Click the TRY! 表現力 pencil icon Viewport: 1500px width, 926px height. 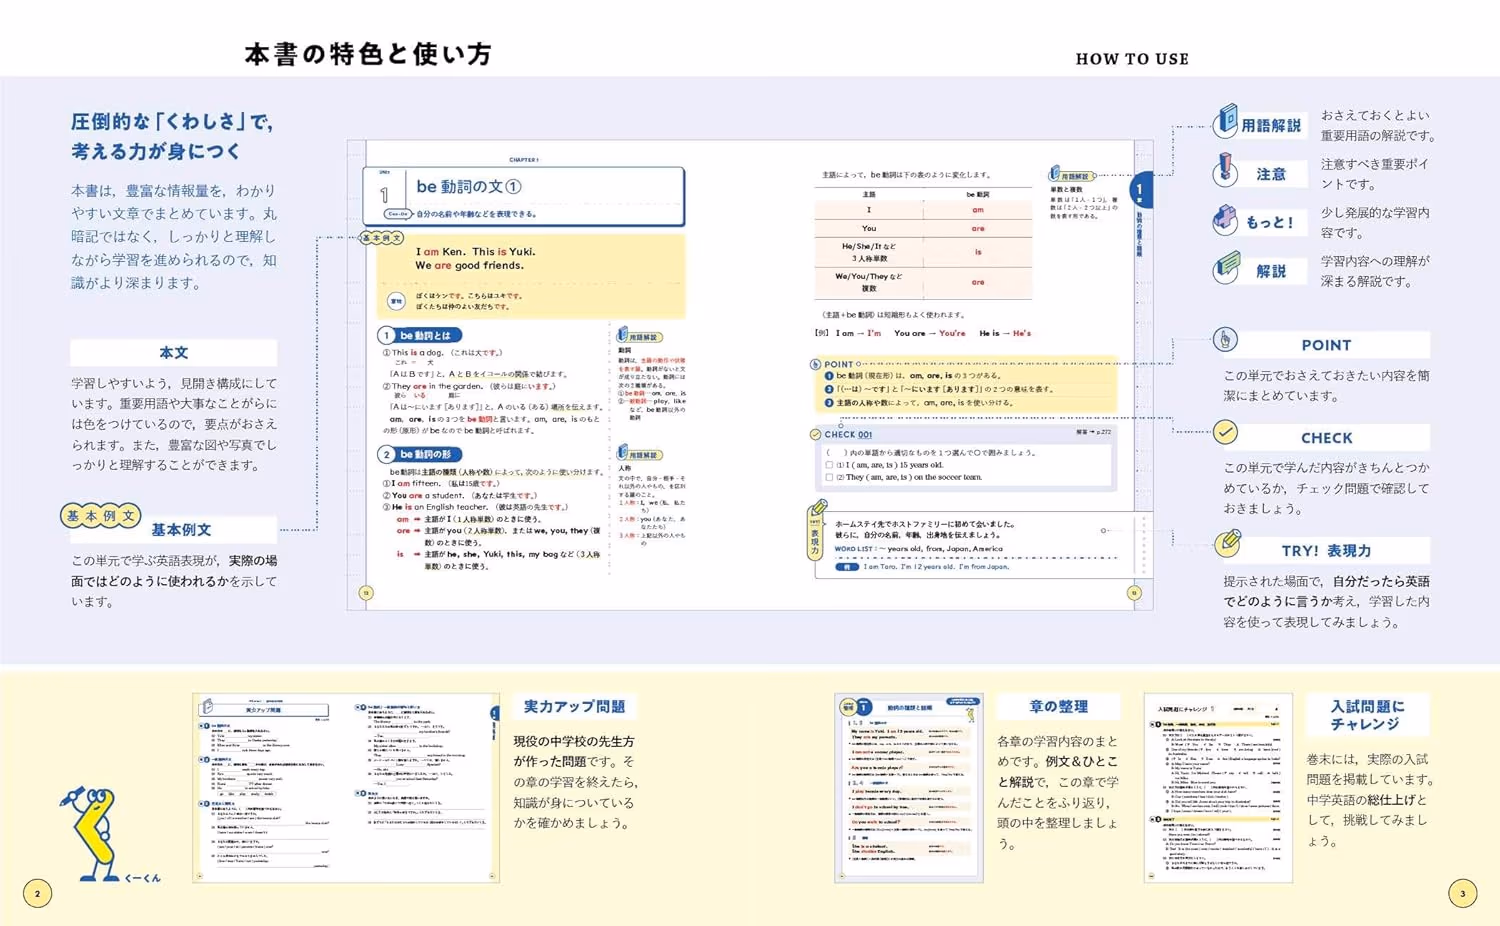[1227, 543]
